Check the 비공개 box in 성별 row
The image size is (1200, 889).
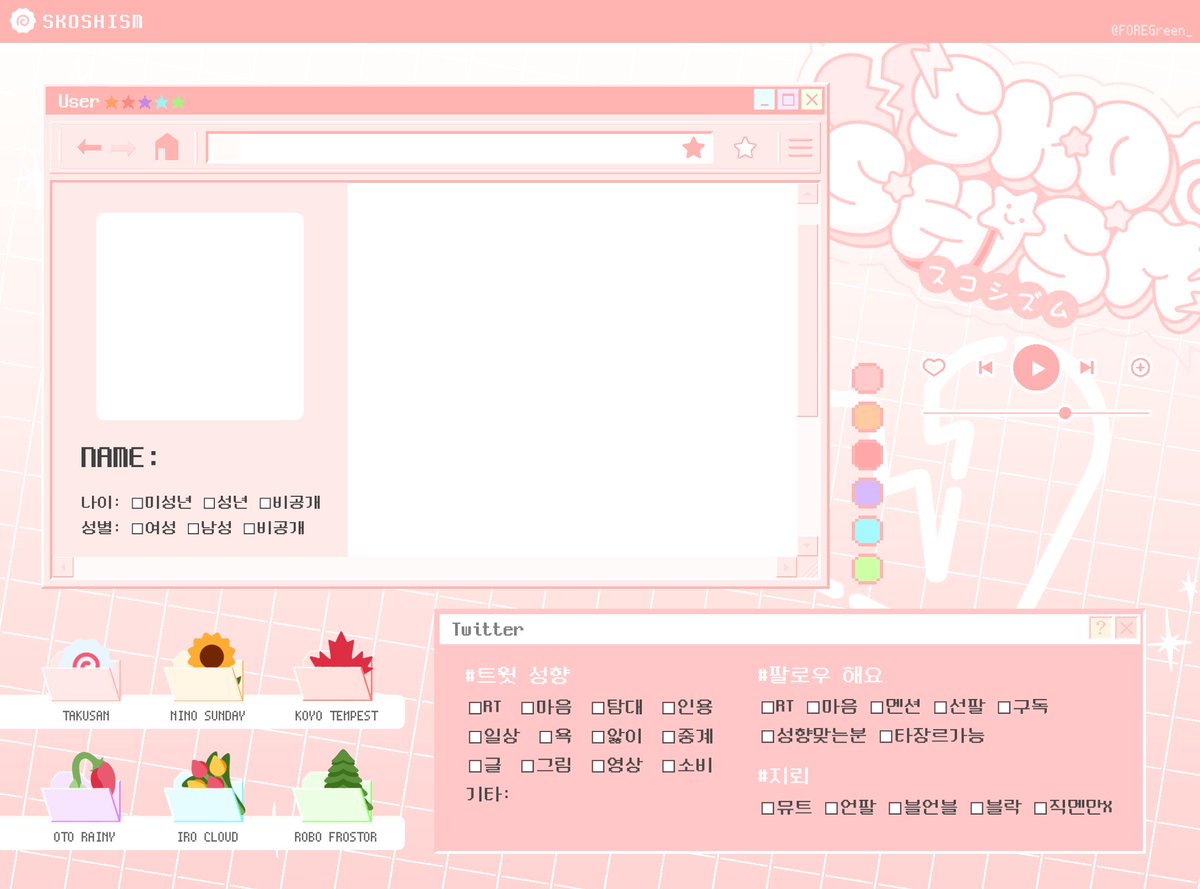point(250,528)
